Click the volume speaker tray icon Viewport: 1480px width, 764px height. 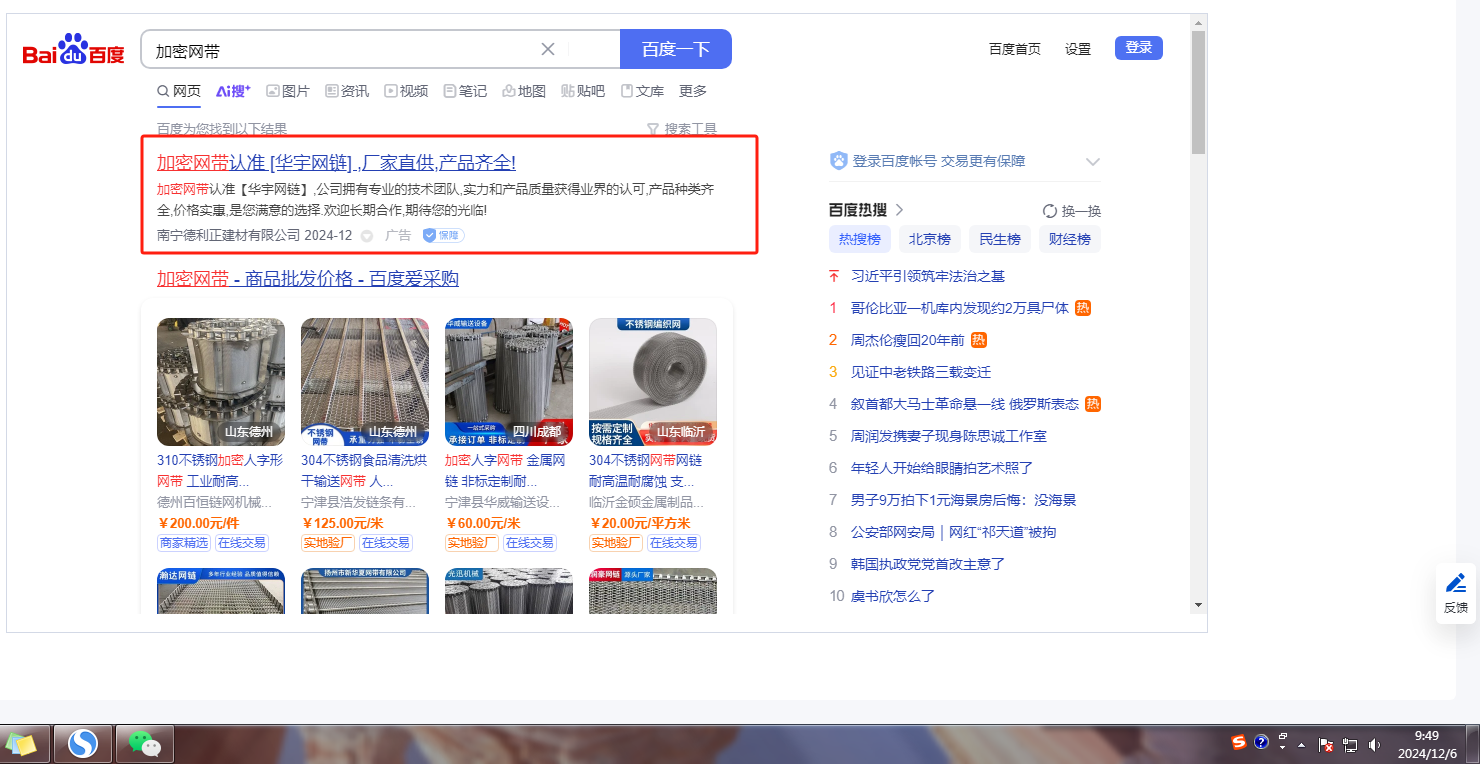tap(1375, 745)
